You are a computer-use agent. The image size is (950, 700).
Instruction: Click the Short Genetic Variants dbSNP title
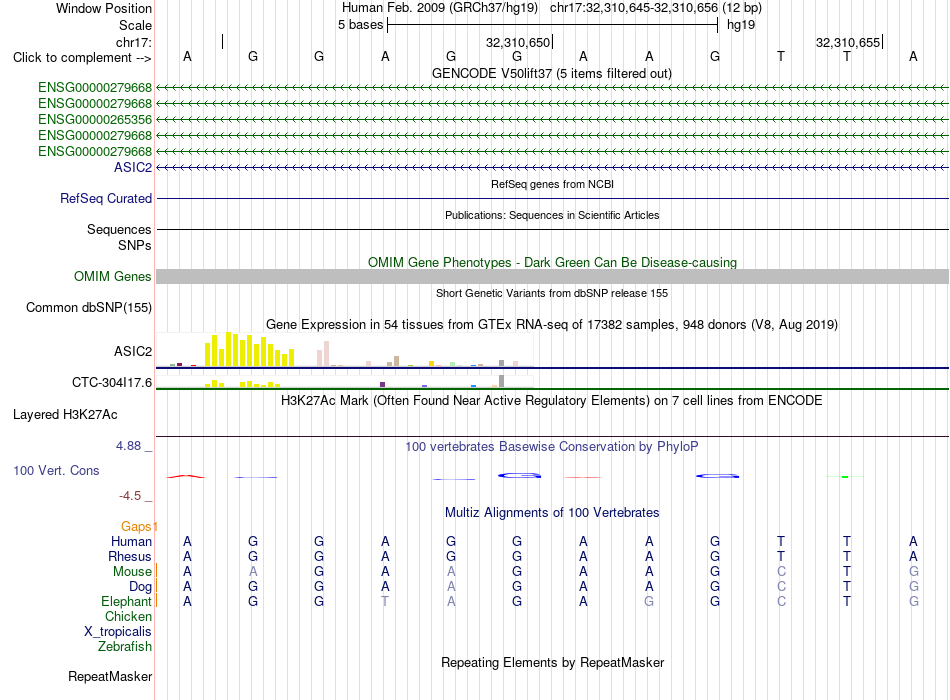tap(552, 293)
